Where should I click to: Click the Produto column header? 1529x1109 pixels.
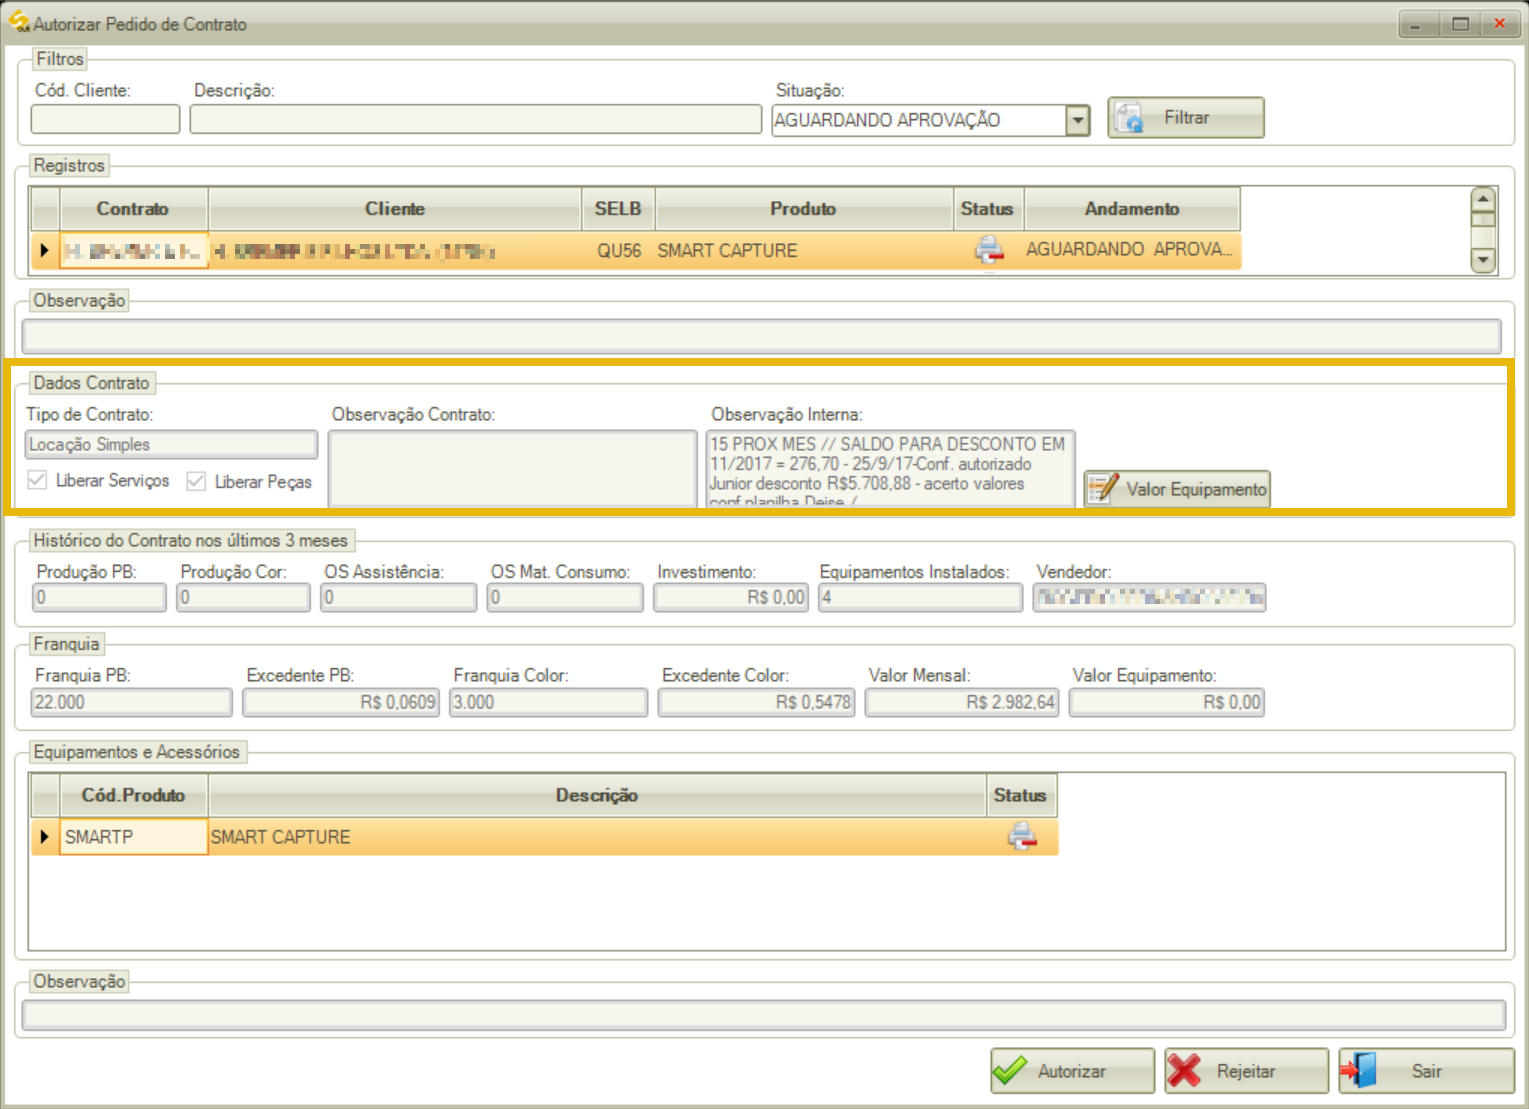coord(803,208)
